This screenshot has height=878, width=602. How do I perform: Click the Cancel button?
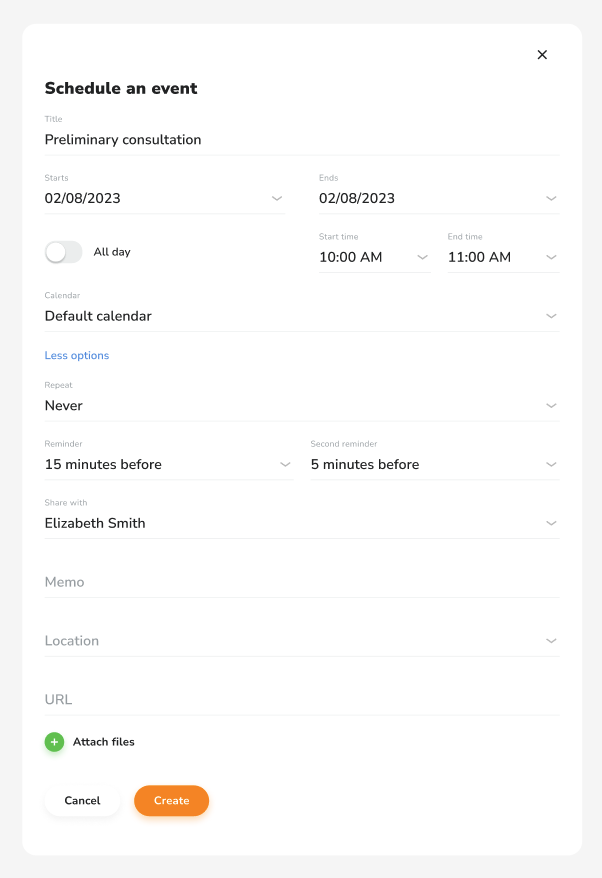pyautogui.click(x=82, y=801)
